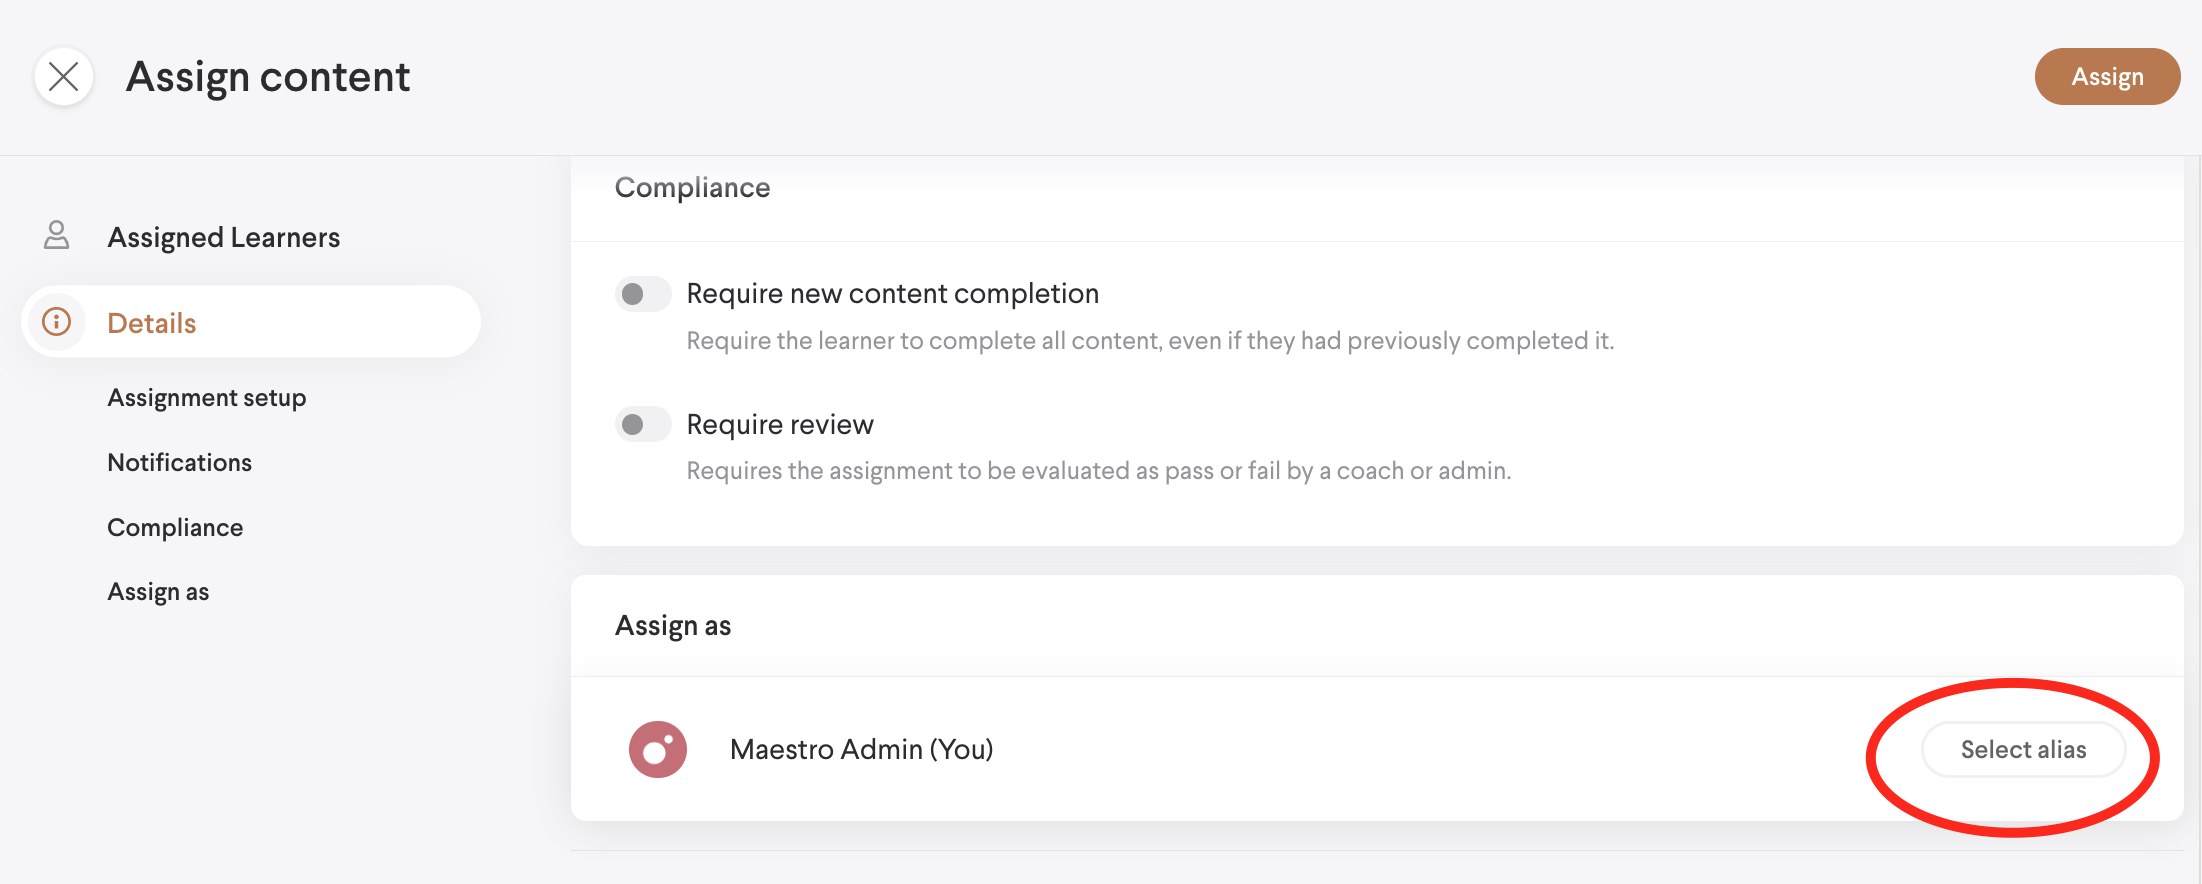This screenshot has height=884, width=2202.
Task: Click the Maestro Admin avatar icon
Action: [657, 749]
